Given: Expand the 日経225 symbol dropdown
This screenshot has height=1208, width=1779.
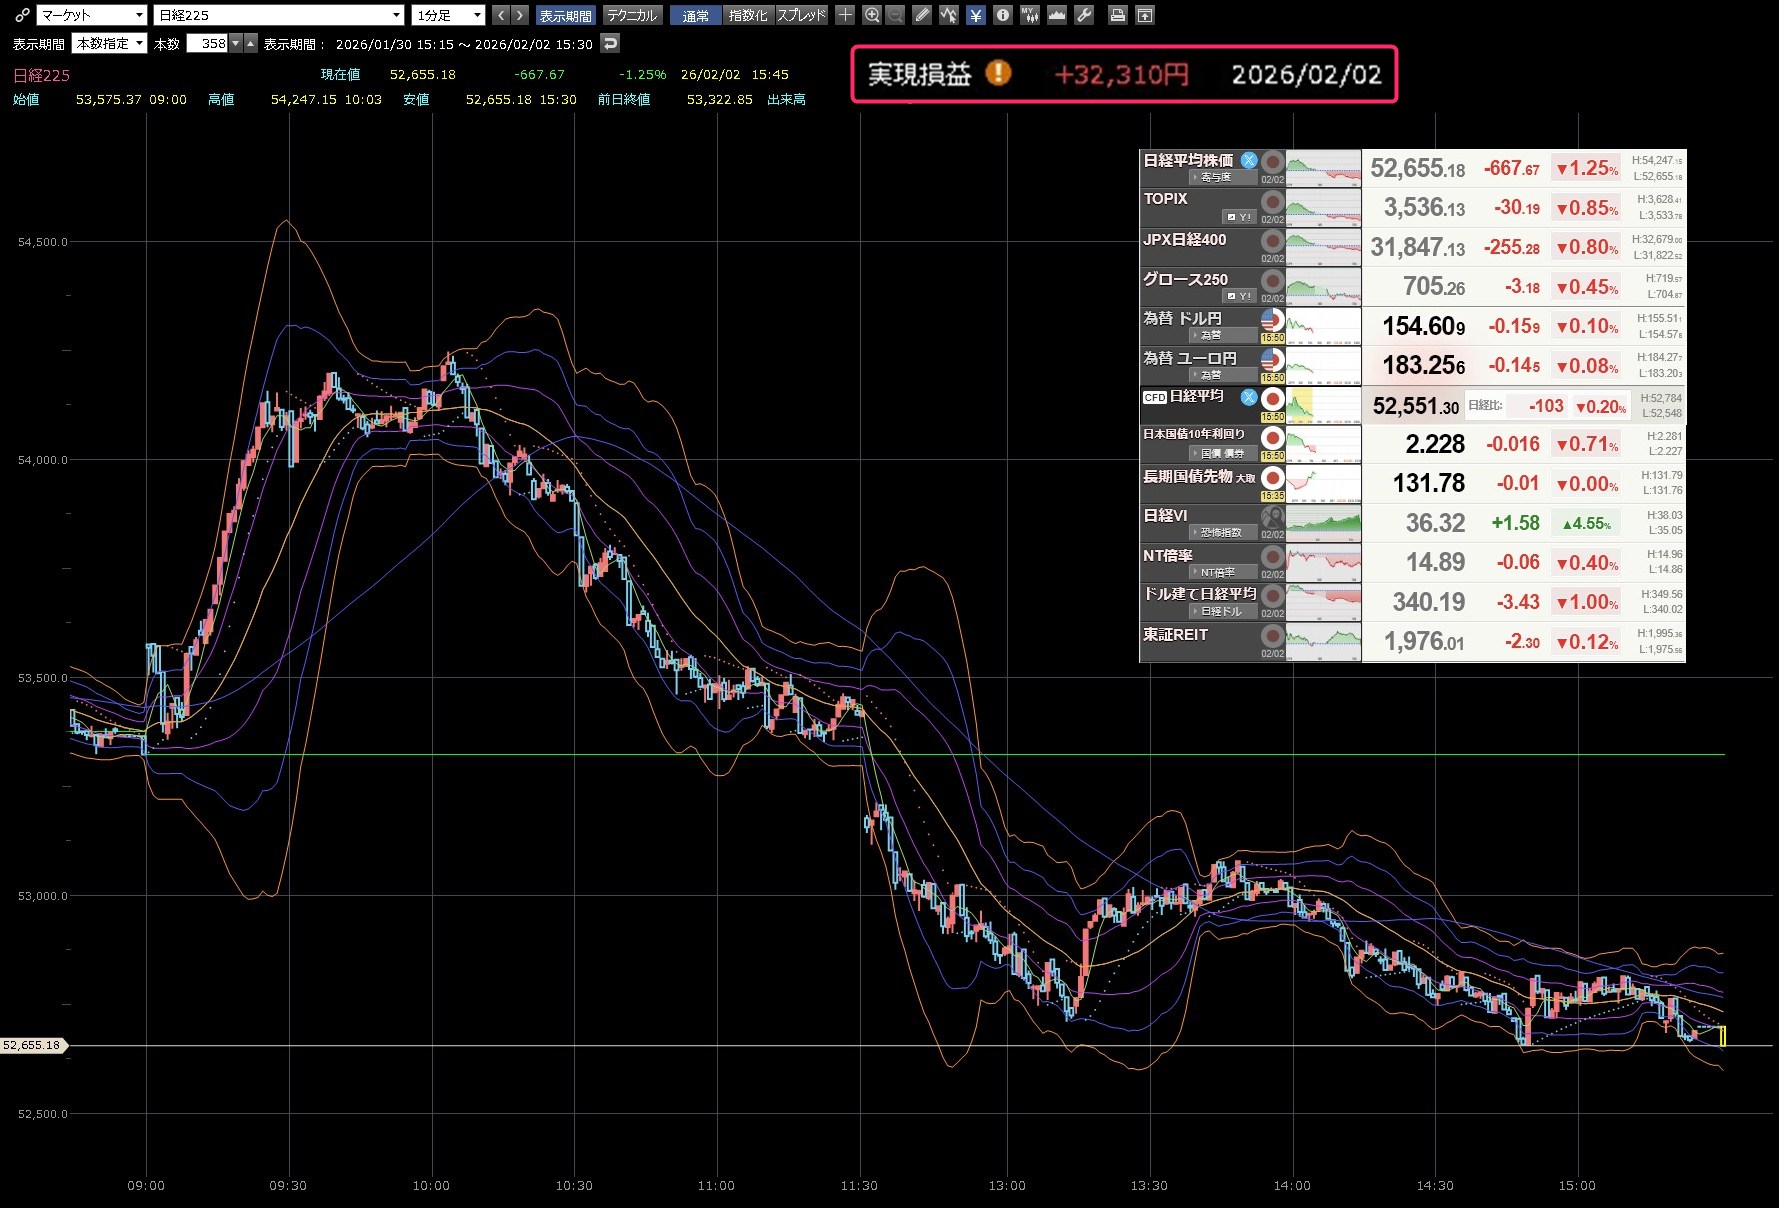Looking at the screenshot, I should pos(279,15).
